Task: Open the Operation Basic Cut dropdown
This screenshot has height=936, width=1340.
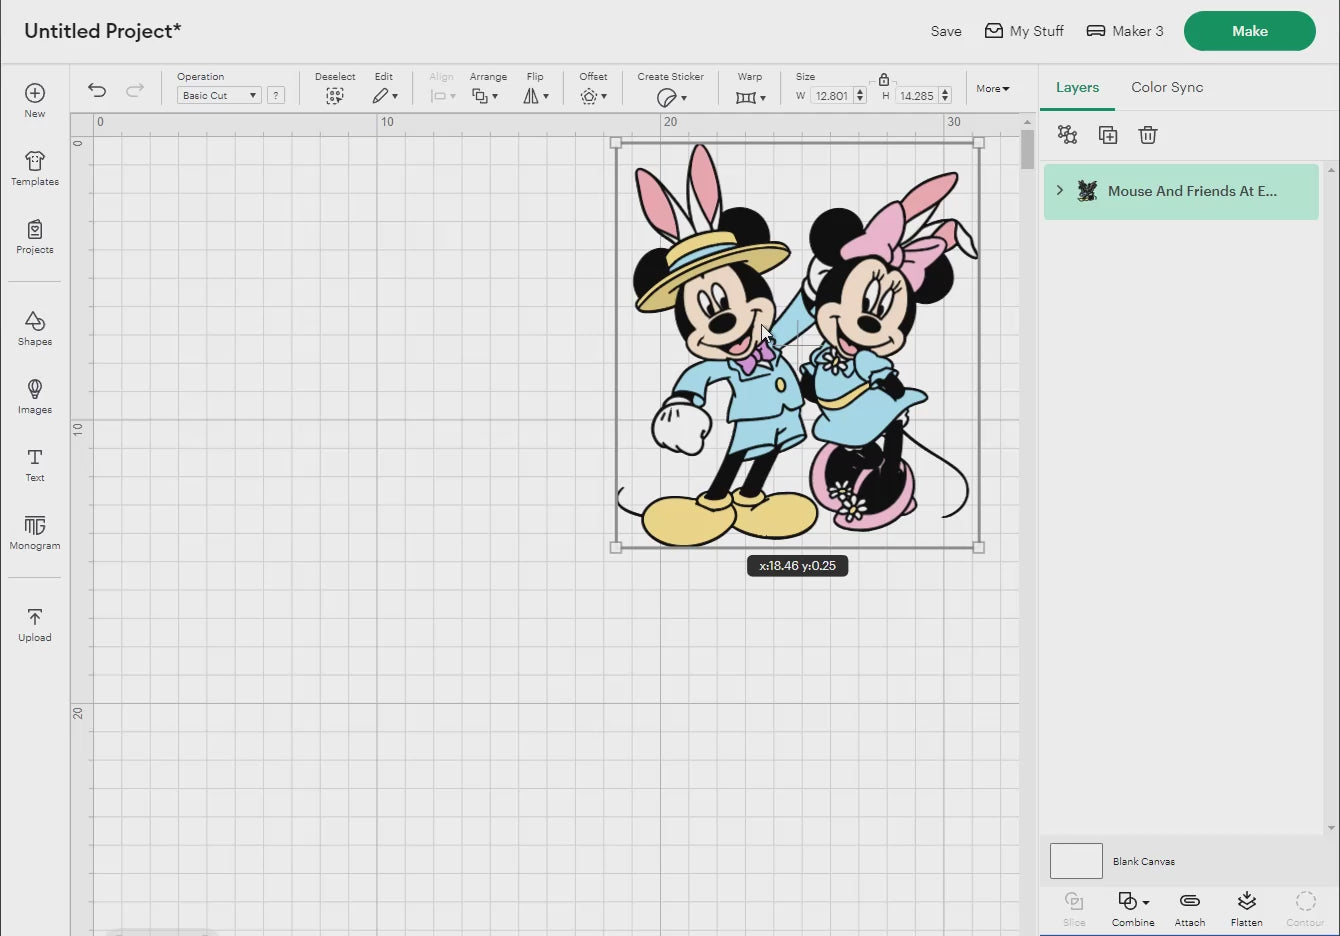Action: coord(219,95)
